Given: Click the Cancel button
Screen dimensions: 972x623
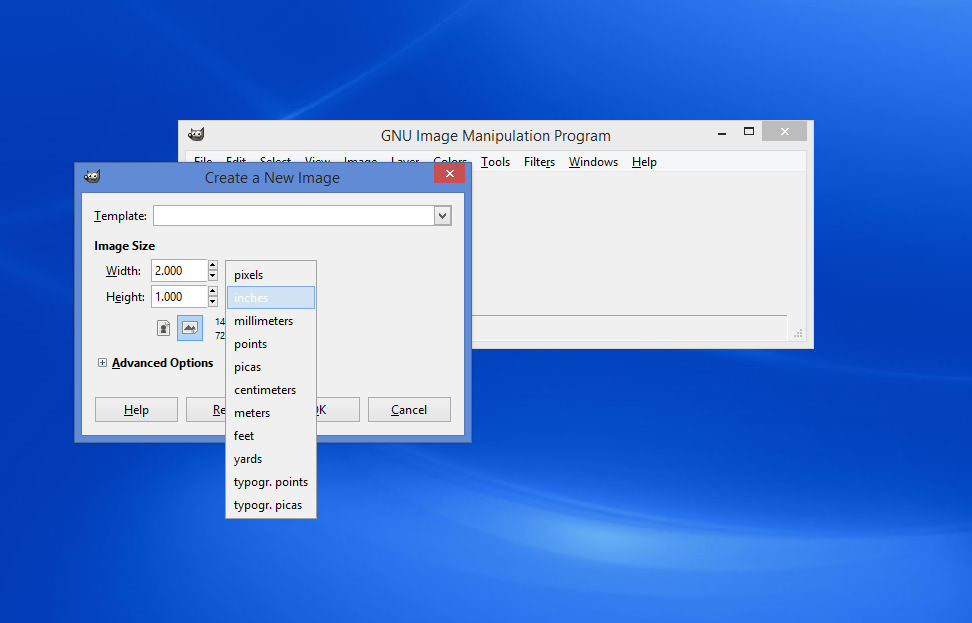Looking at the screenshot, I should click(409, 410).
